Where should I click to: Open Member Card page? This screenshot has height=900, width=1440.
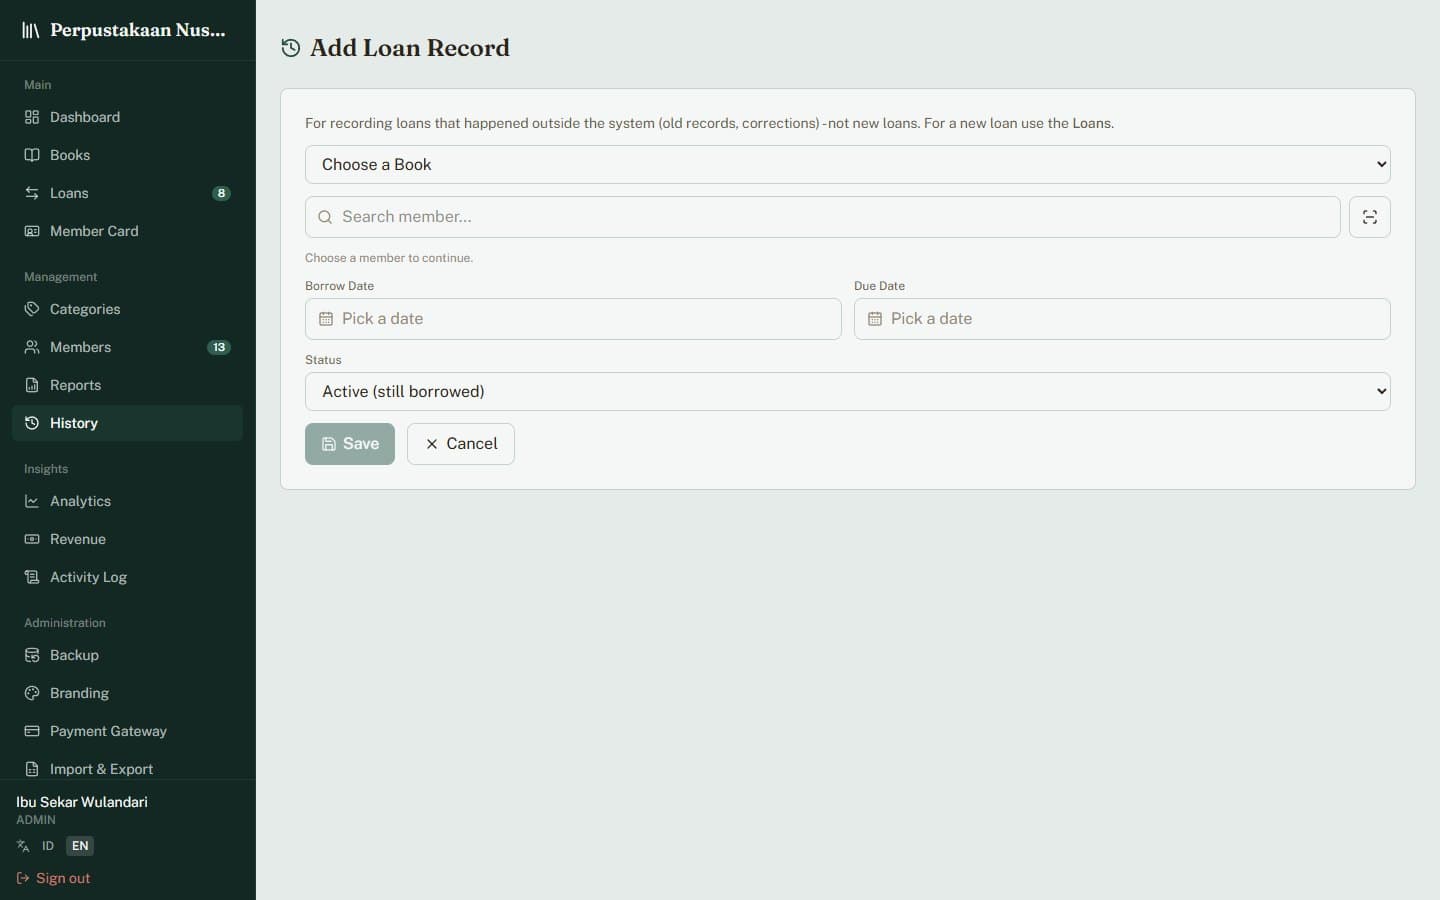pos(127,231)
